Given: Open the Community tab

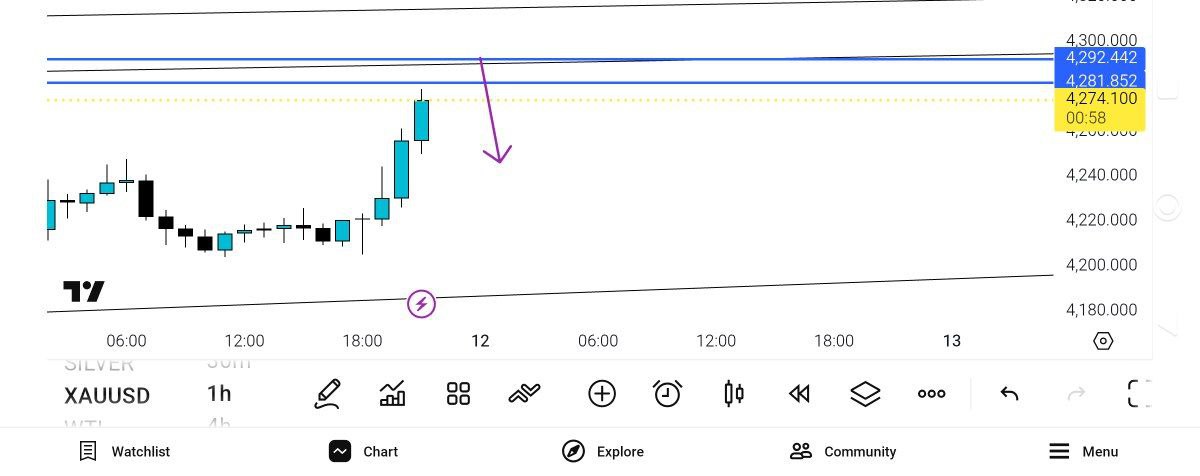Looking at the screenshot, I should tap(842, 451).
